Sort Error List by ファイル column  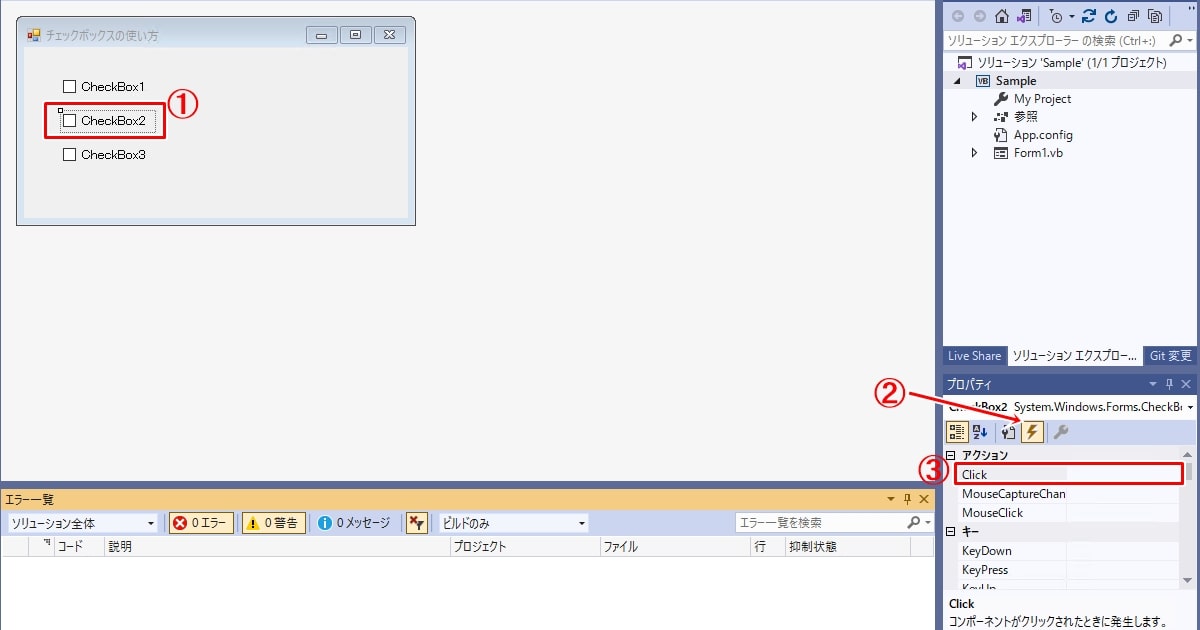pos(675,547)
